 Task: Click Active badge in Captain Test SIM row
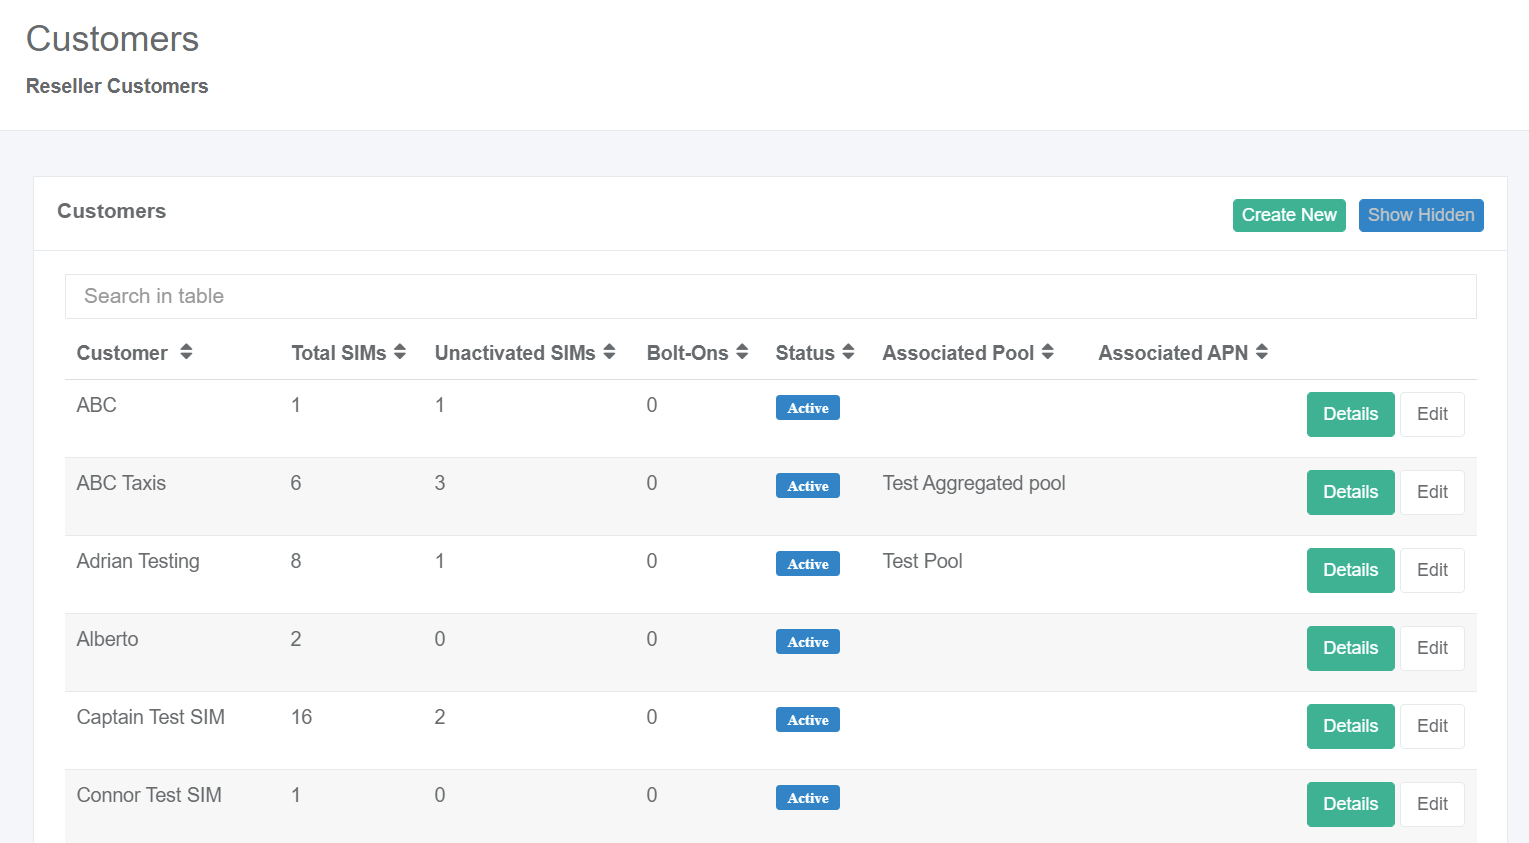pyautogui.click(x=808, y=720)
